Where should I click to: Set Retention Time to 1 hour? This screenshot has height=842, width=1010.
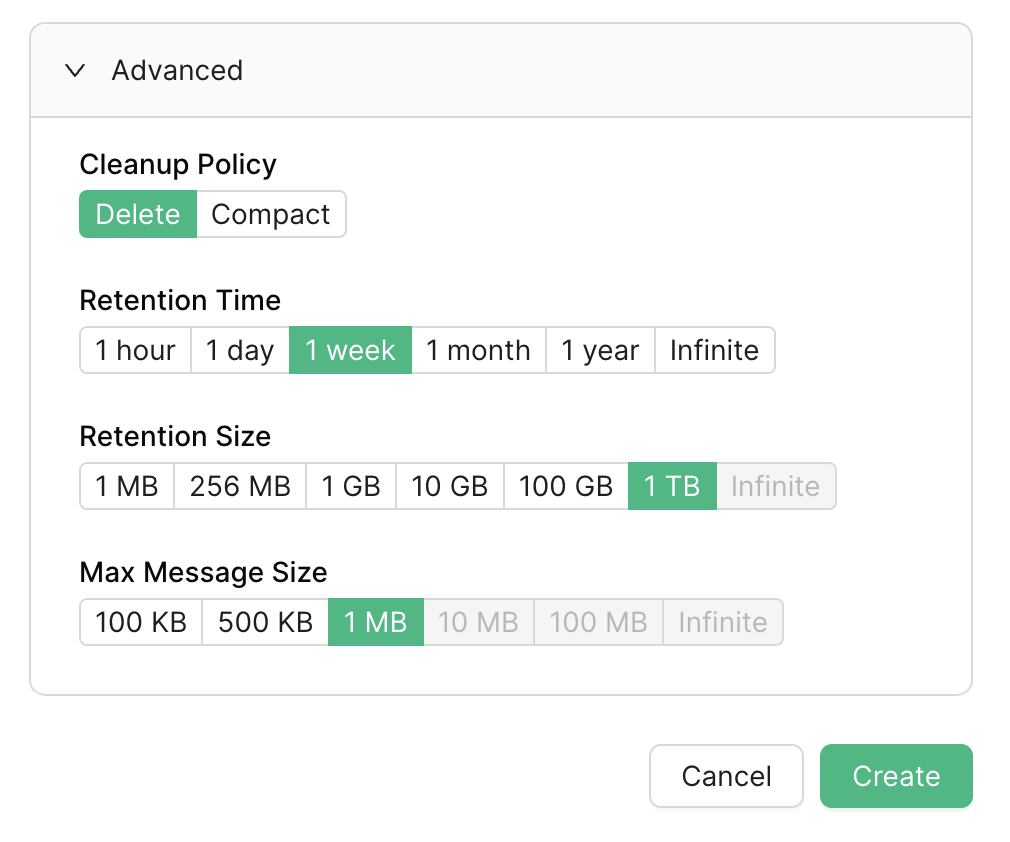pos(135,350)
